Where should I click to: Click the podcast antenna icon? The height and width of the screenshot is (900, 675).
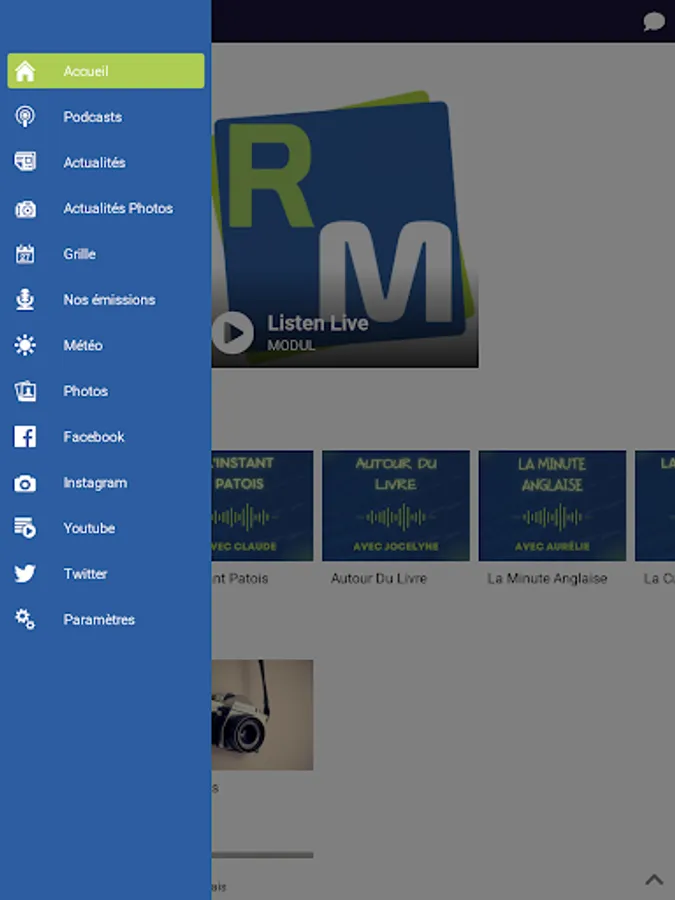click(25, 117)
